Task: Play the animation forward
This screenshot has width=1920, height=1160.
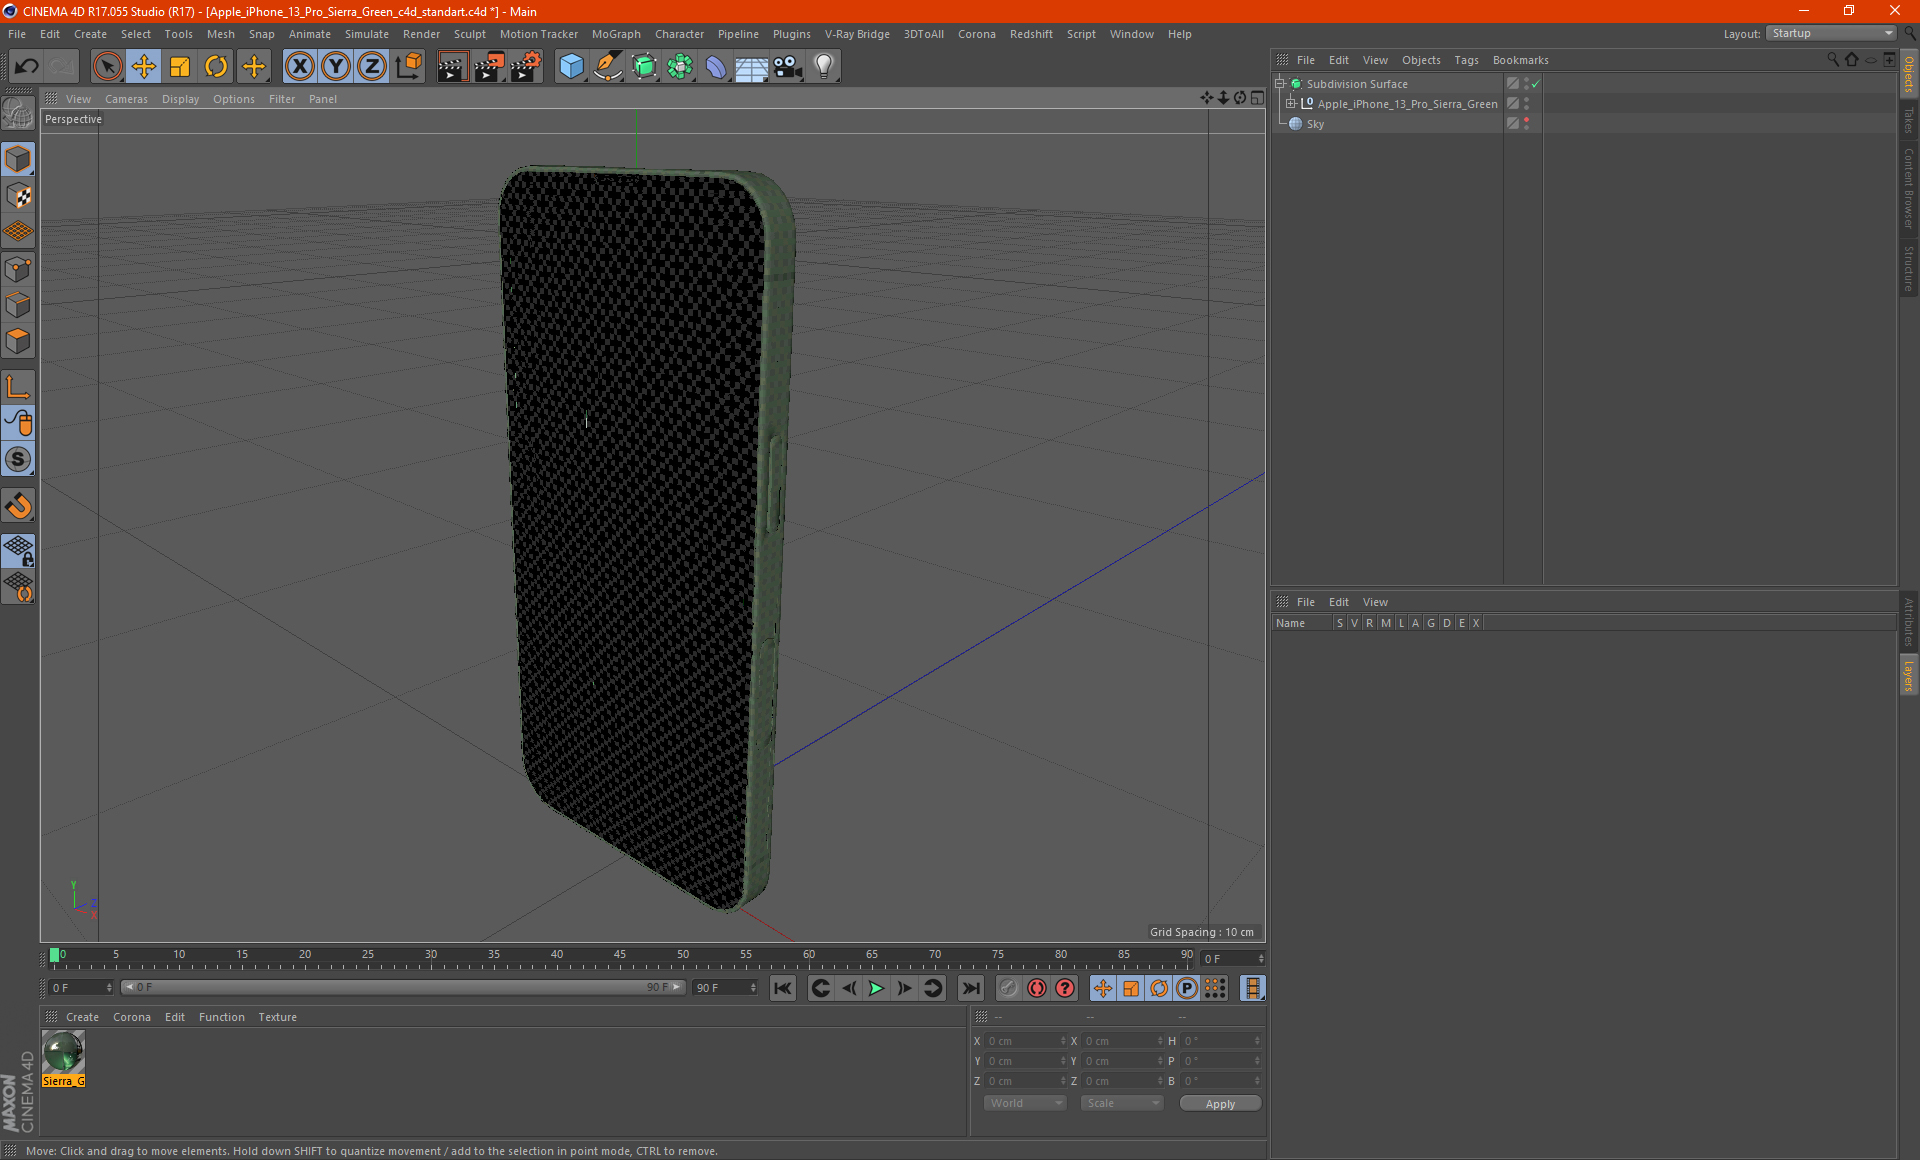Action: 876,988
